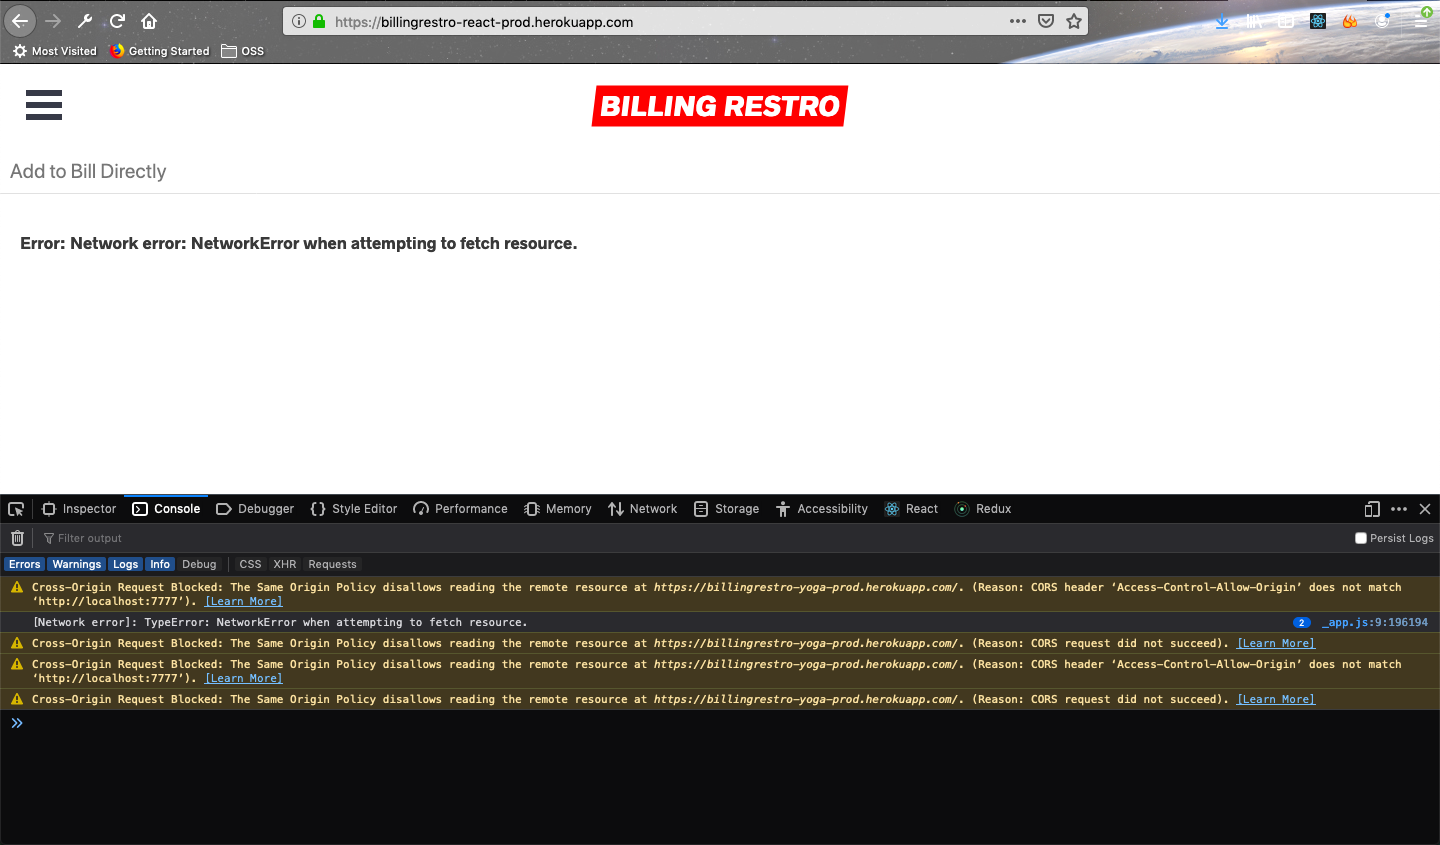Switch to the Inspector tab

(80, 509)
